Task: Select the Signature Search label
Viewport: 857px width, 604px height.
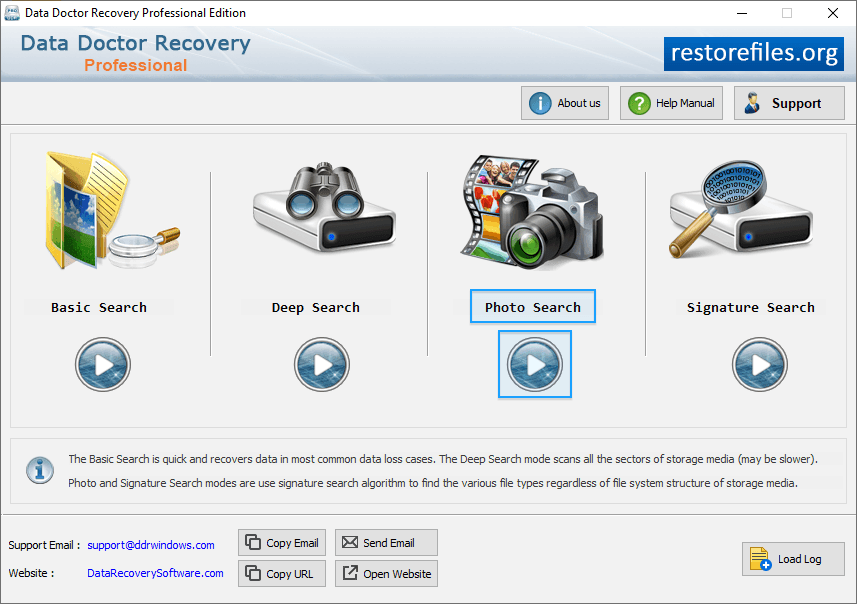Action: pyautogui.click(x=750, y=307)
